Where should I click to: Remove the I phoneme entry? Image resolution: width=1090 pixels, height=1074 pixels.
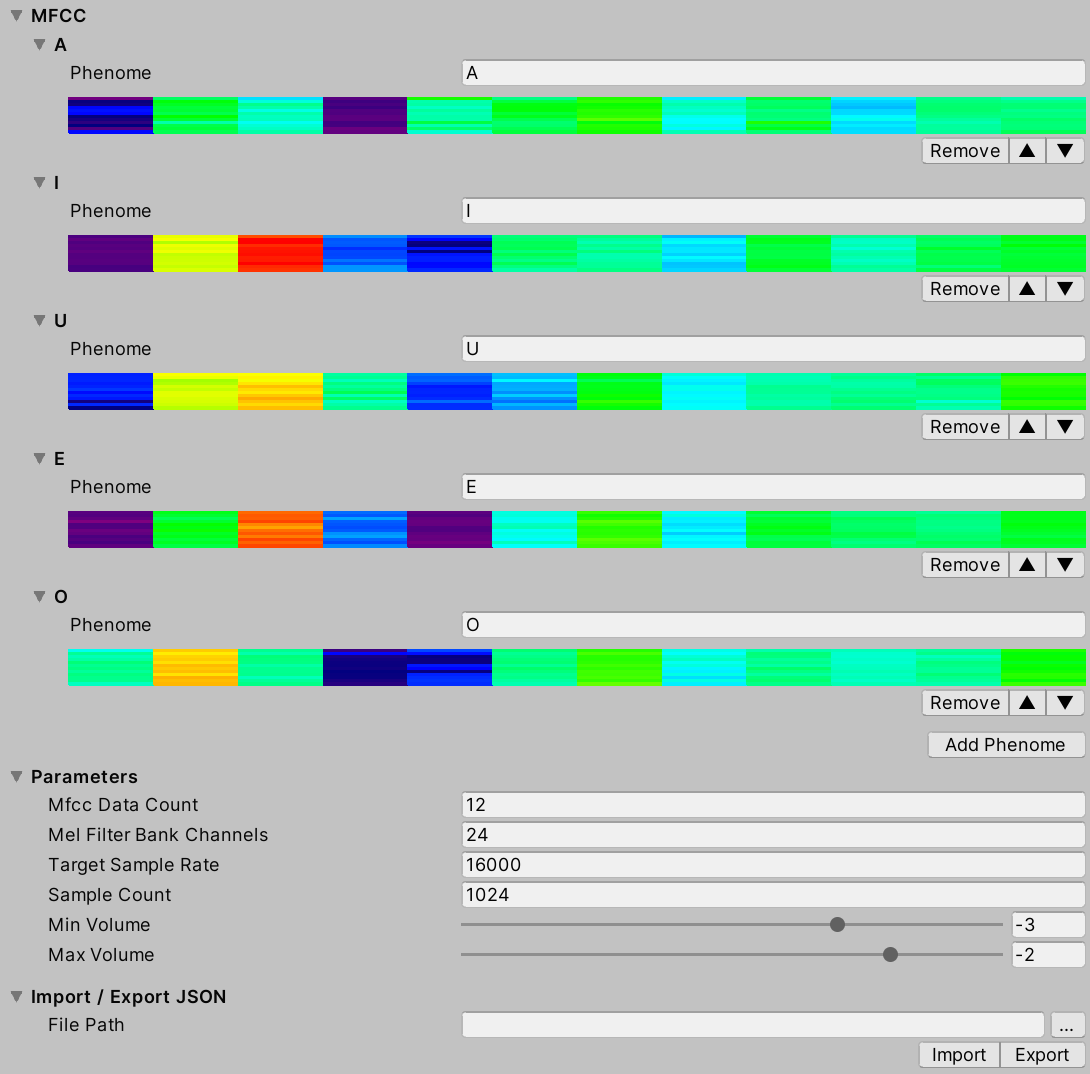pos(965,288)
